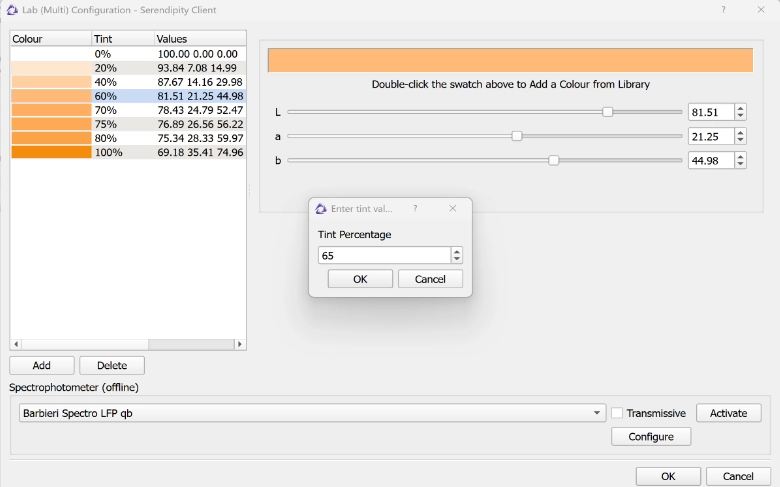Enable the Transmissive checkbox
Viewport: 780px width, 487px height.
point(617,413)
